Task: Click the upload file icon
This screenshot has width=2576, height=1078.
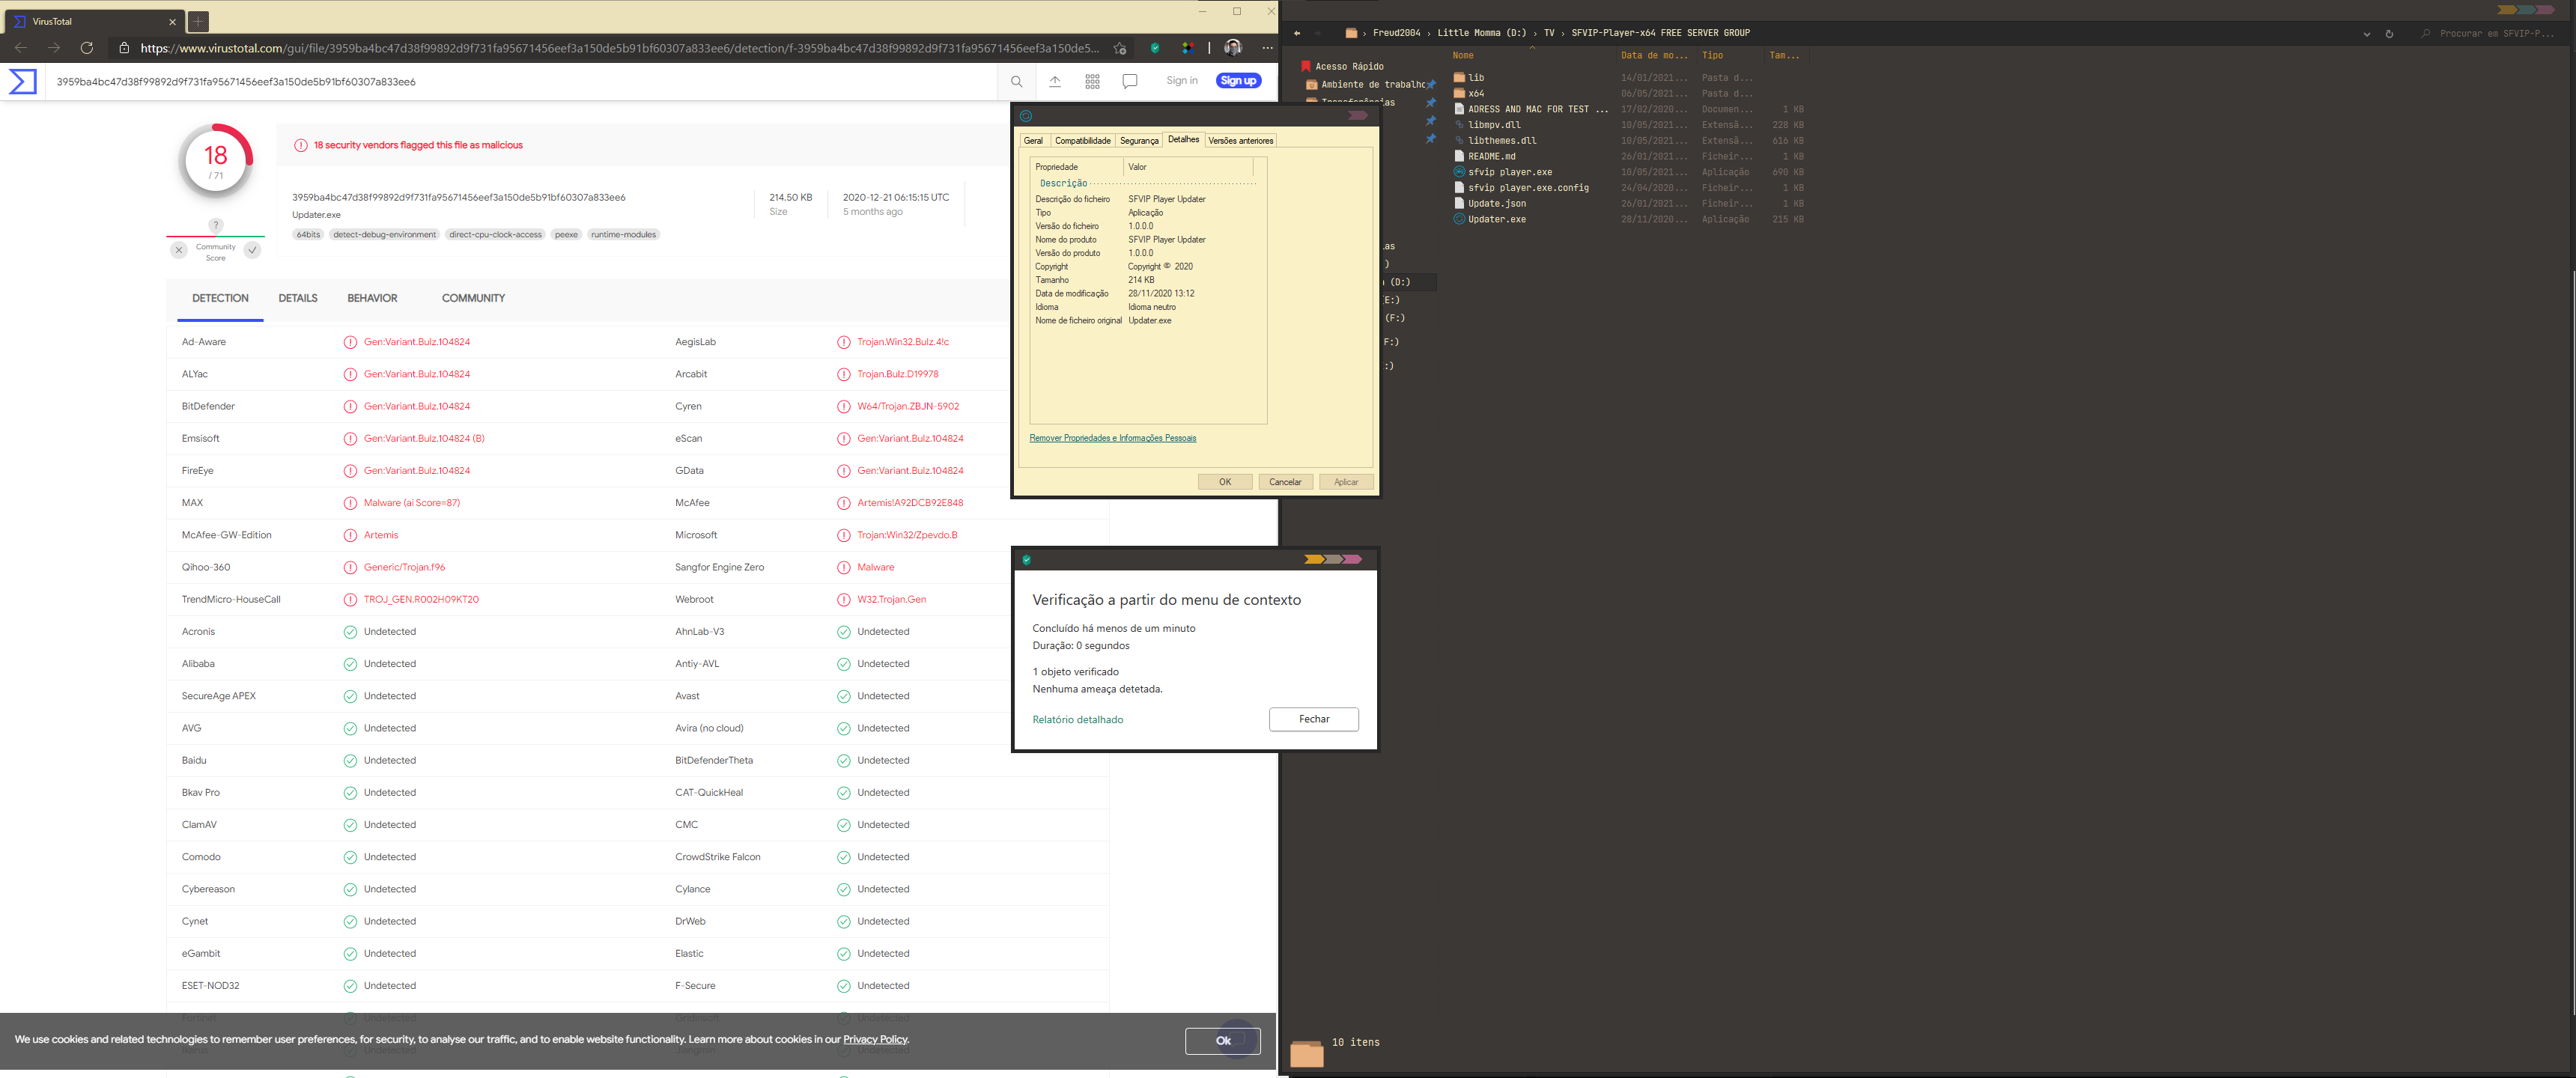Action: pos(1054,82)
